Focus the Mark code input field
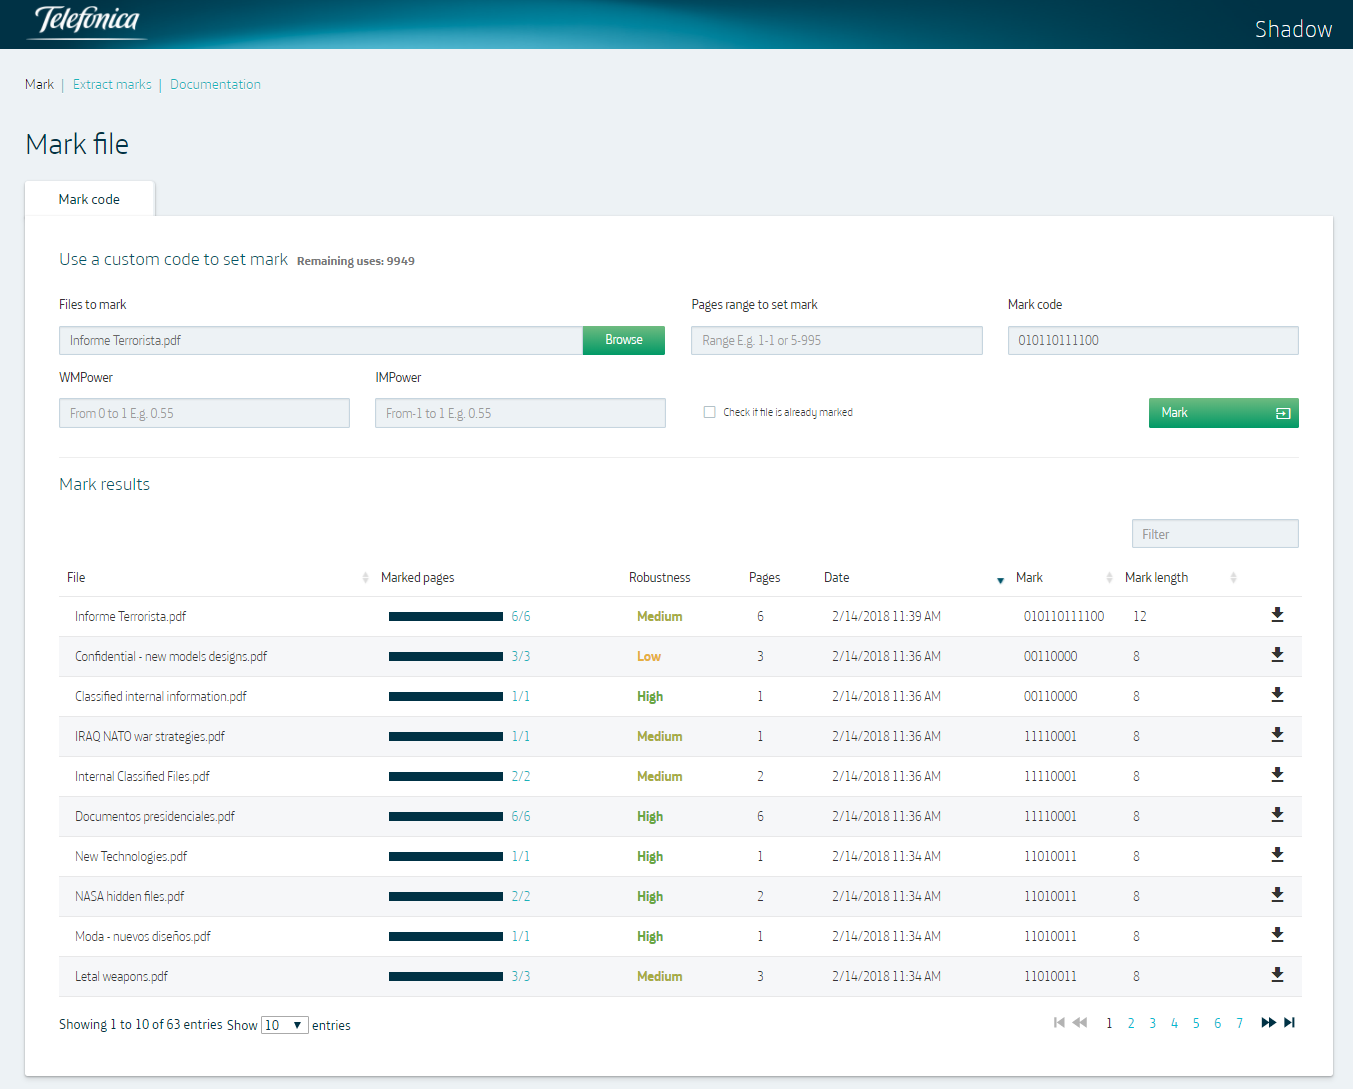 (x=1153, y=340)
